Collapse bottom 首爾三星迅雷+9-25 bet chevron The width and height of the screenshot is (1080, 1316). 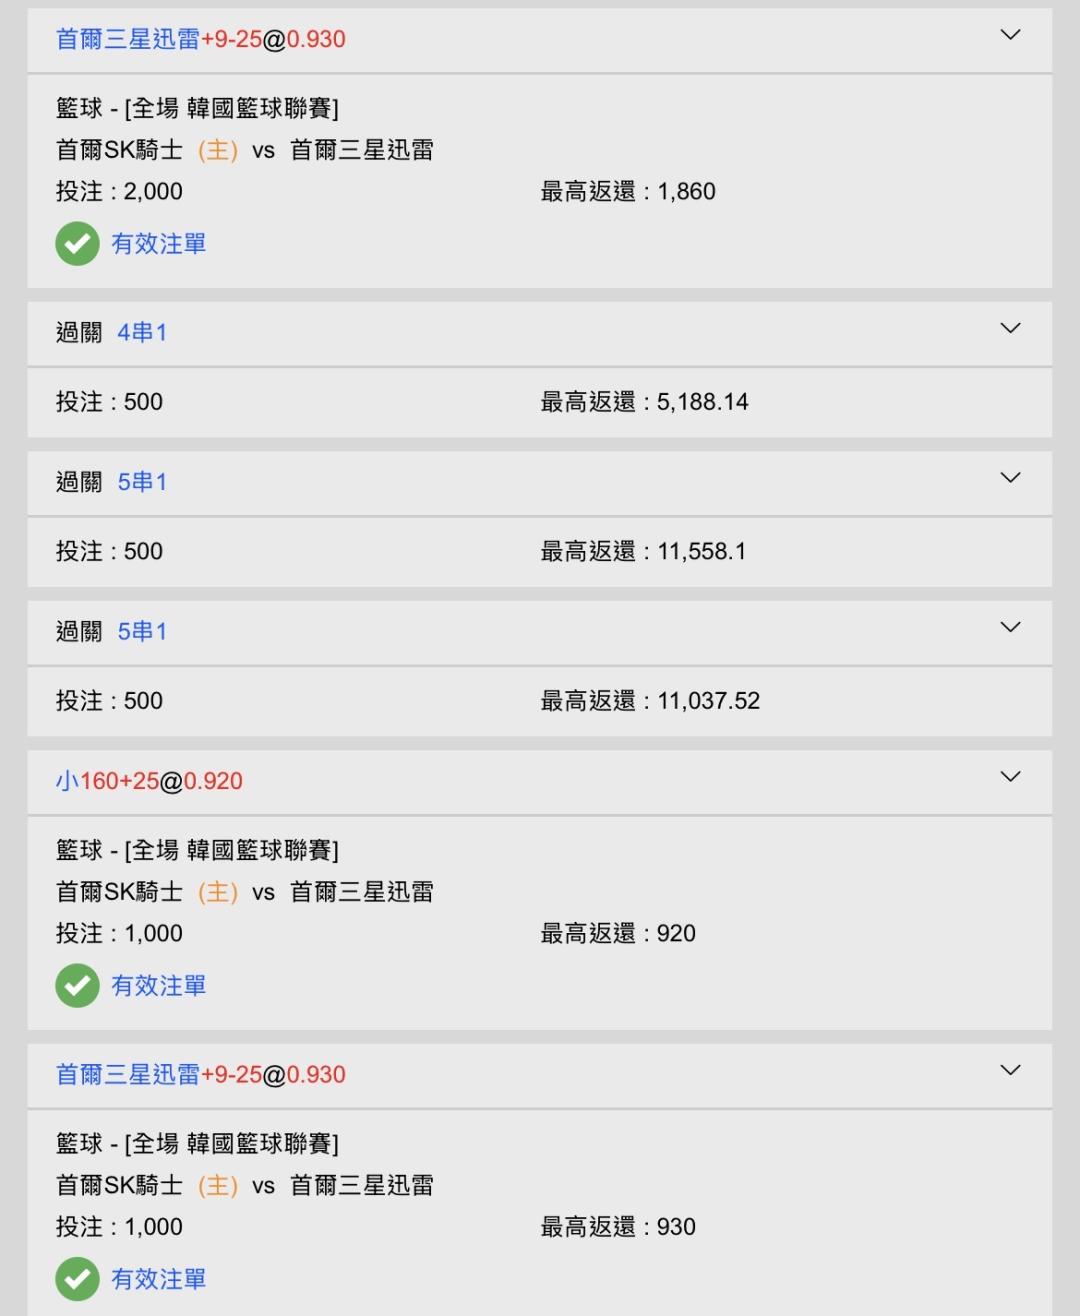pyautogui.click(x=1010, y=1070)
